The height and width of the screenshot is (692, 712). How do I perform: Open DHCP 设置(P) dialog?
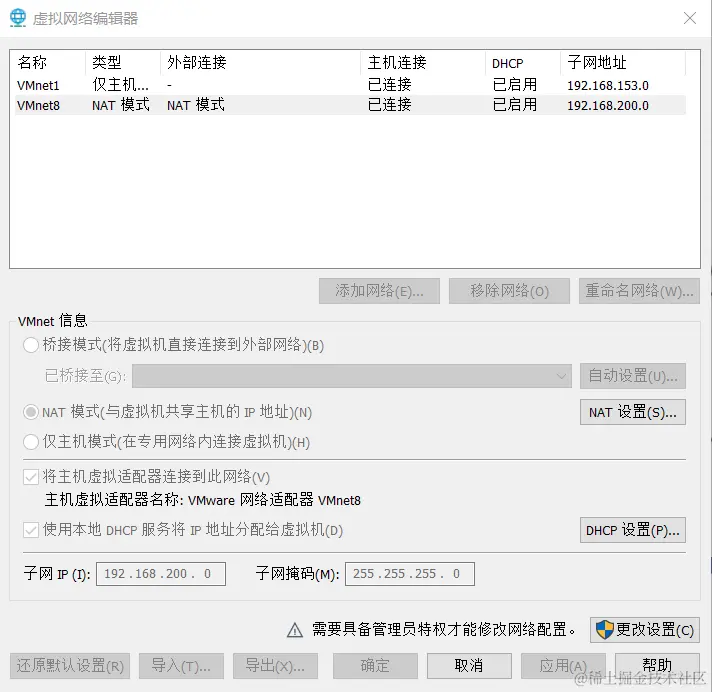[x=633, y=530]
